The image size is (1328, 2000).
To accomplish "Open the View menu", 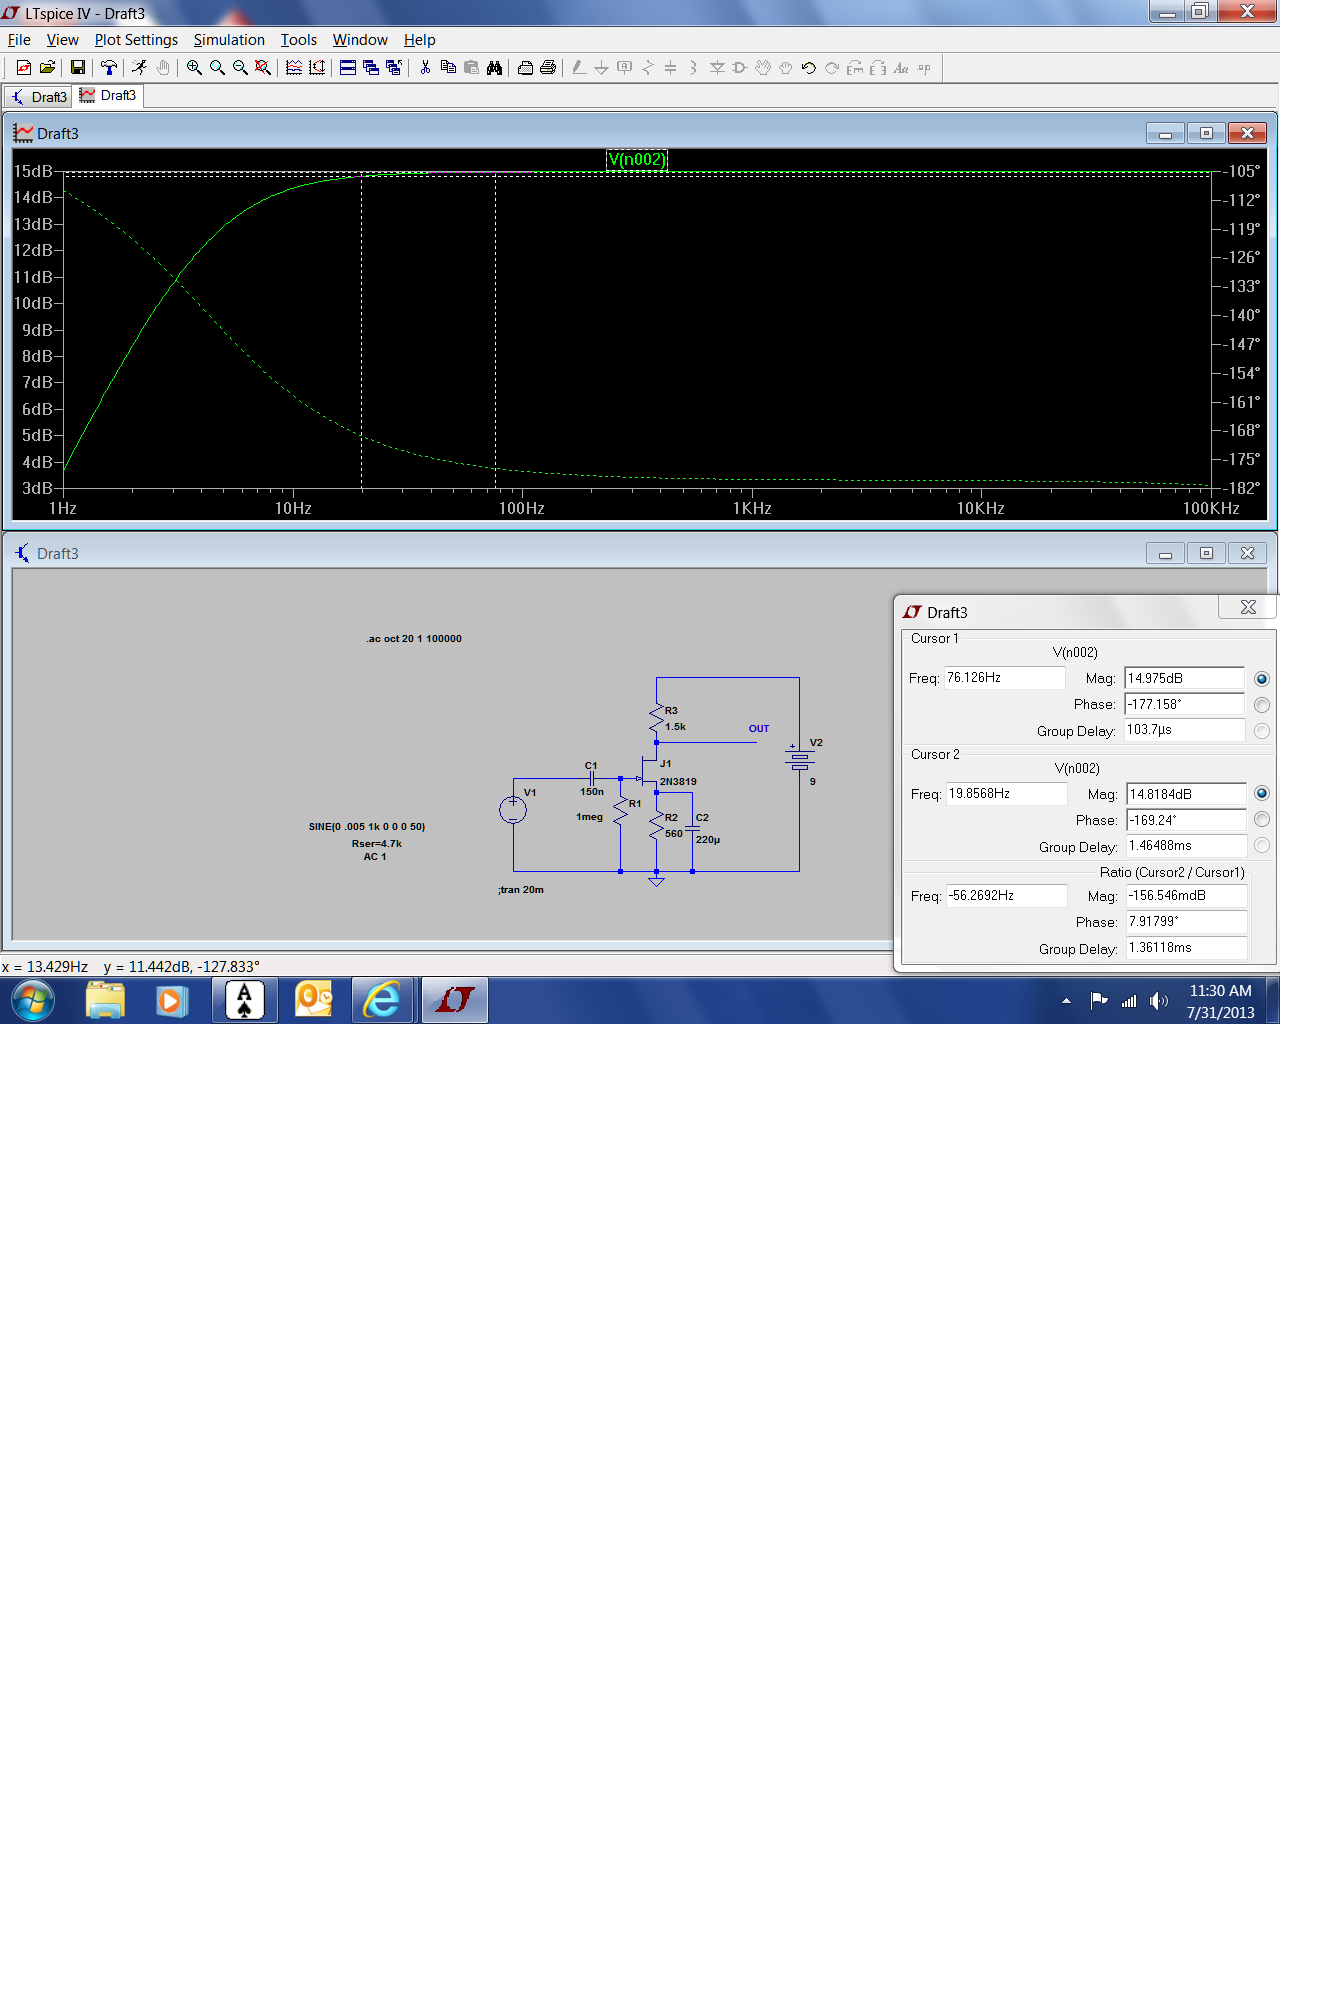I will [62, 40].
